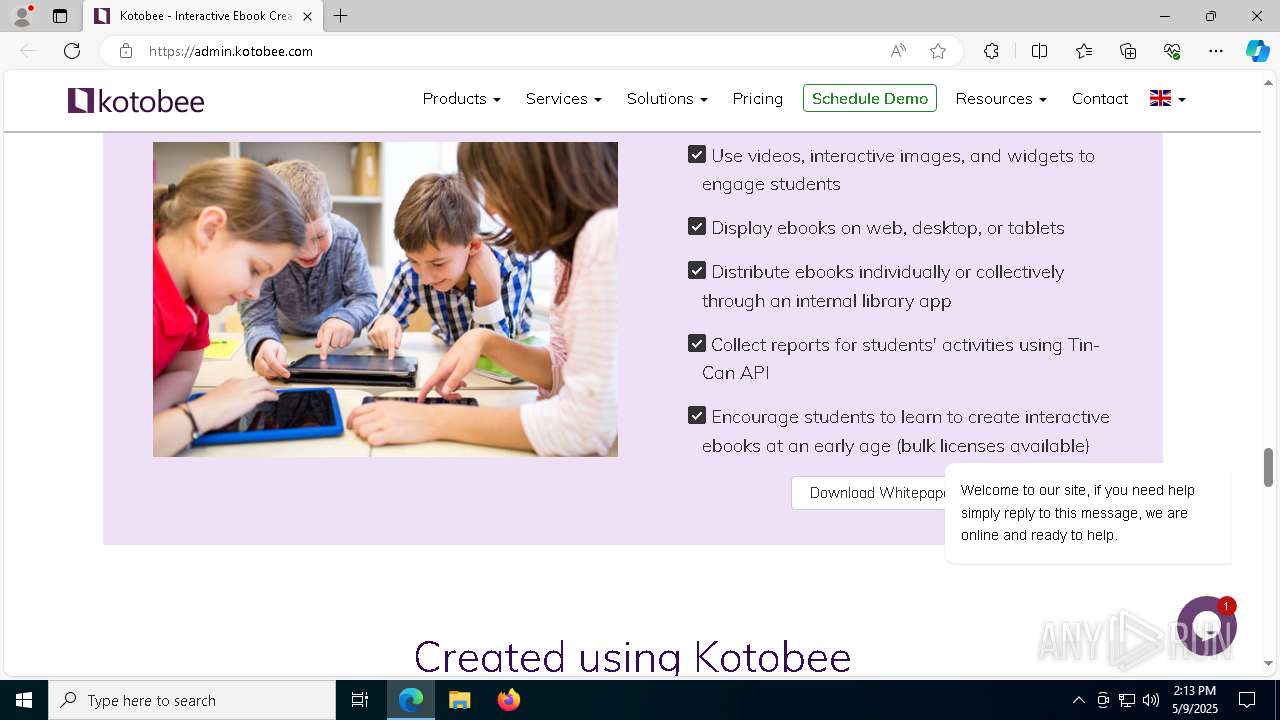1280x720 pixels.
Task: Click the address bar URL
Action: pos(231,51)
